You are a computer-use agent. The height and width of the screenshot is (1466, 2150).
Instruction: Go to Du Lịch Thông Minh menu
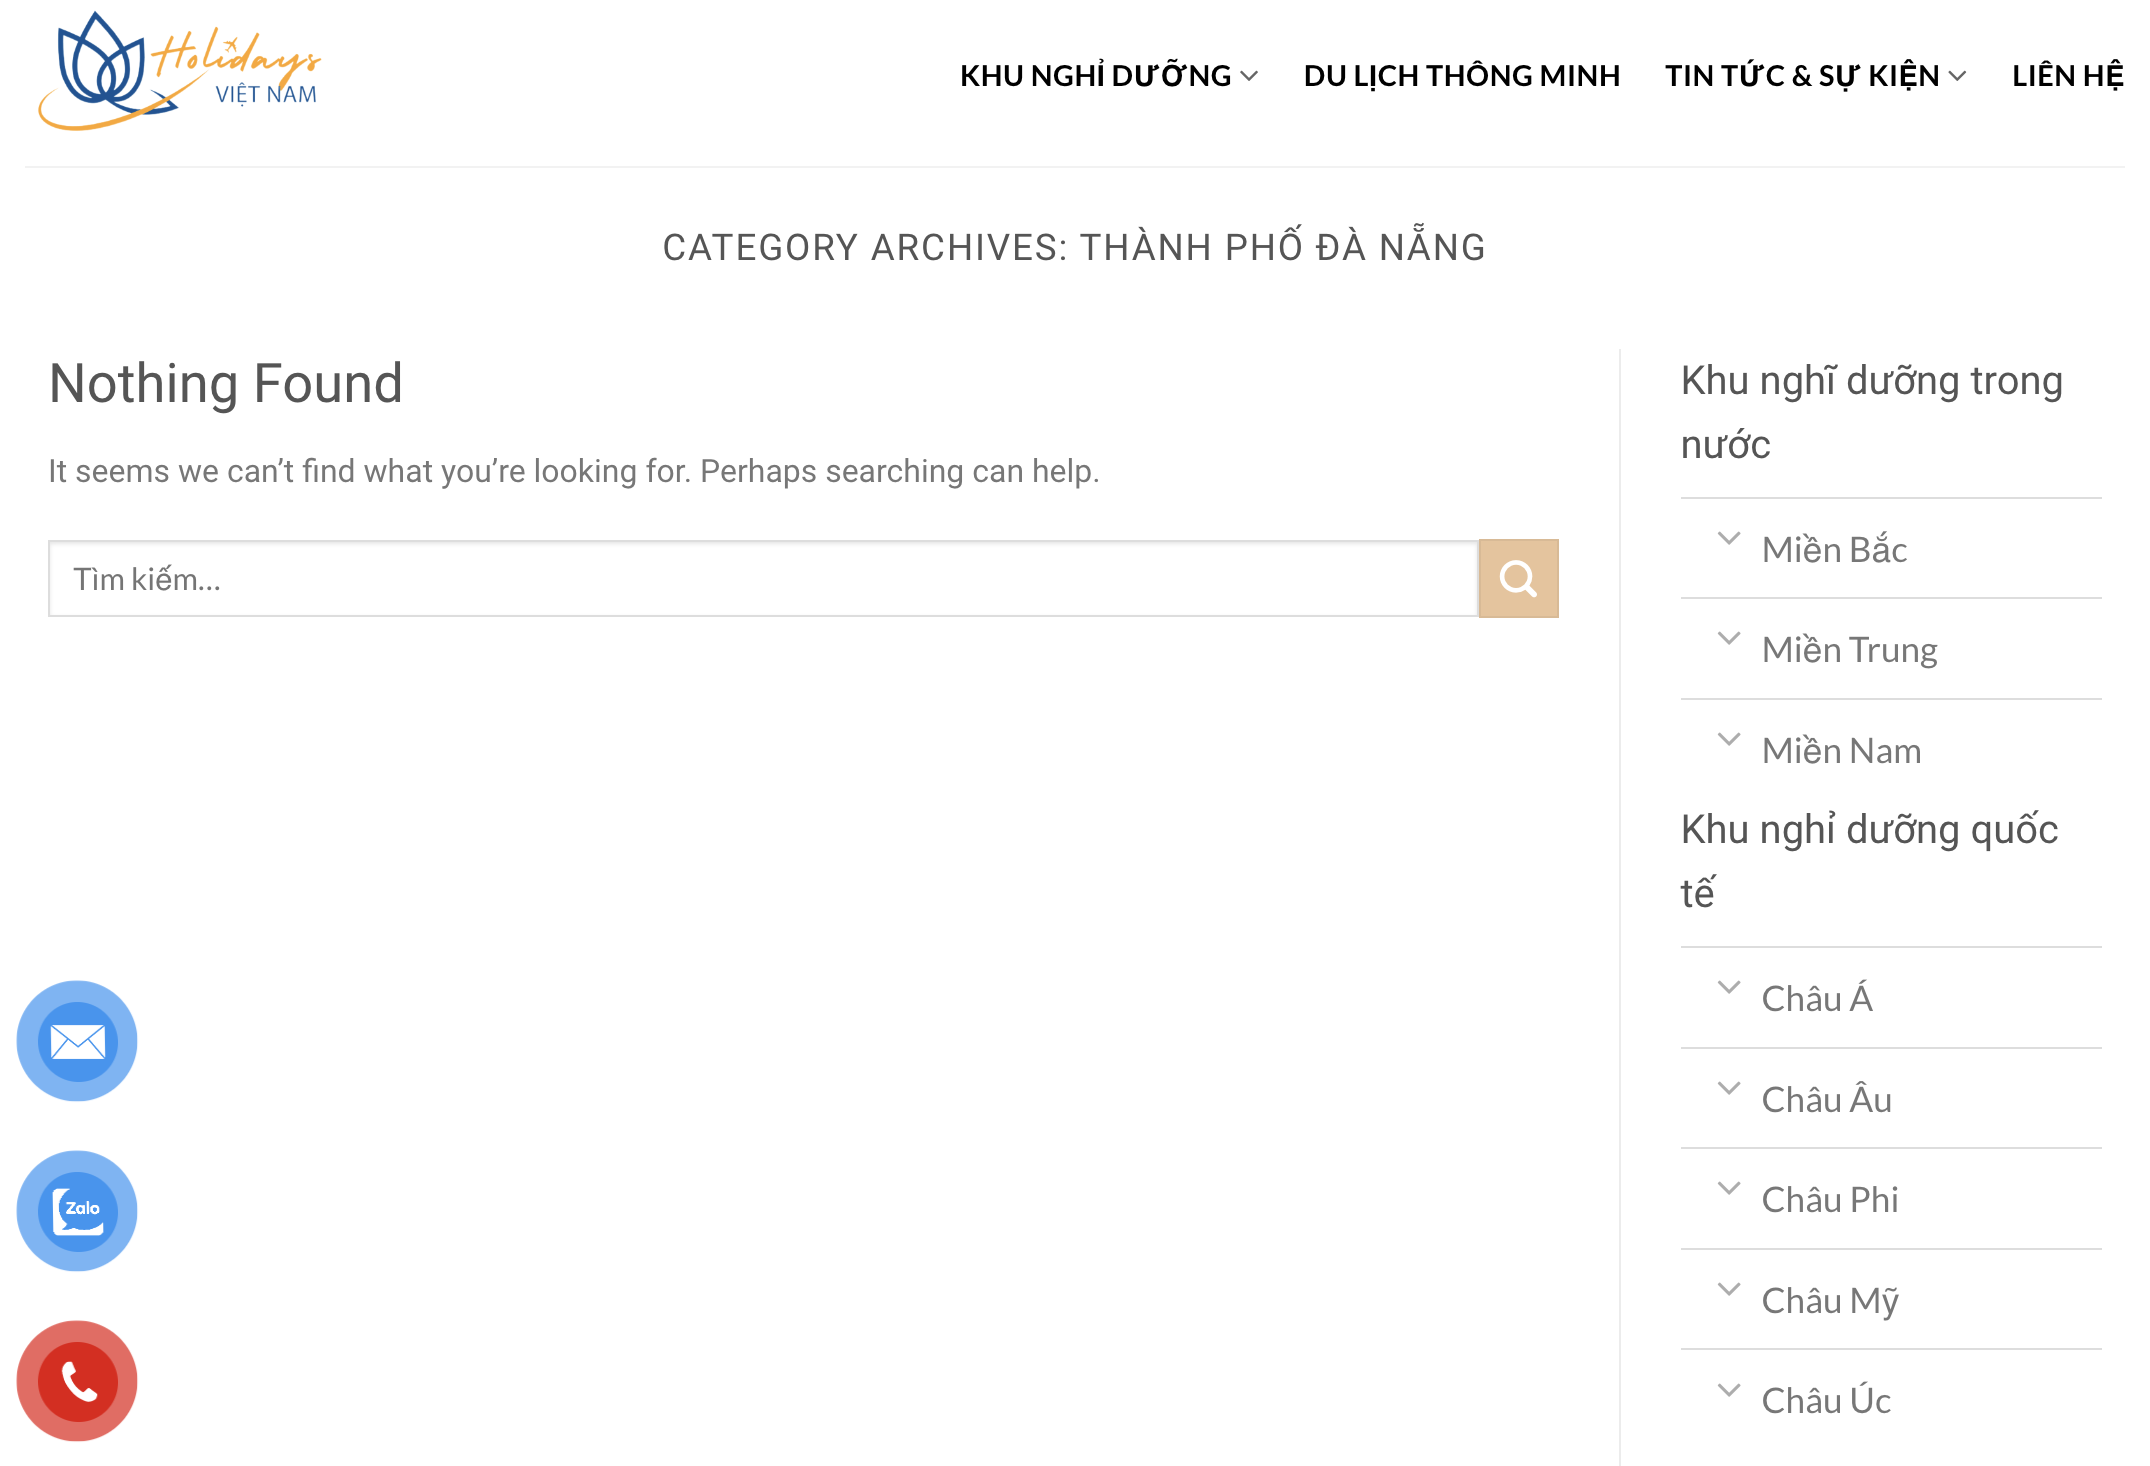coord(1461,76)
